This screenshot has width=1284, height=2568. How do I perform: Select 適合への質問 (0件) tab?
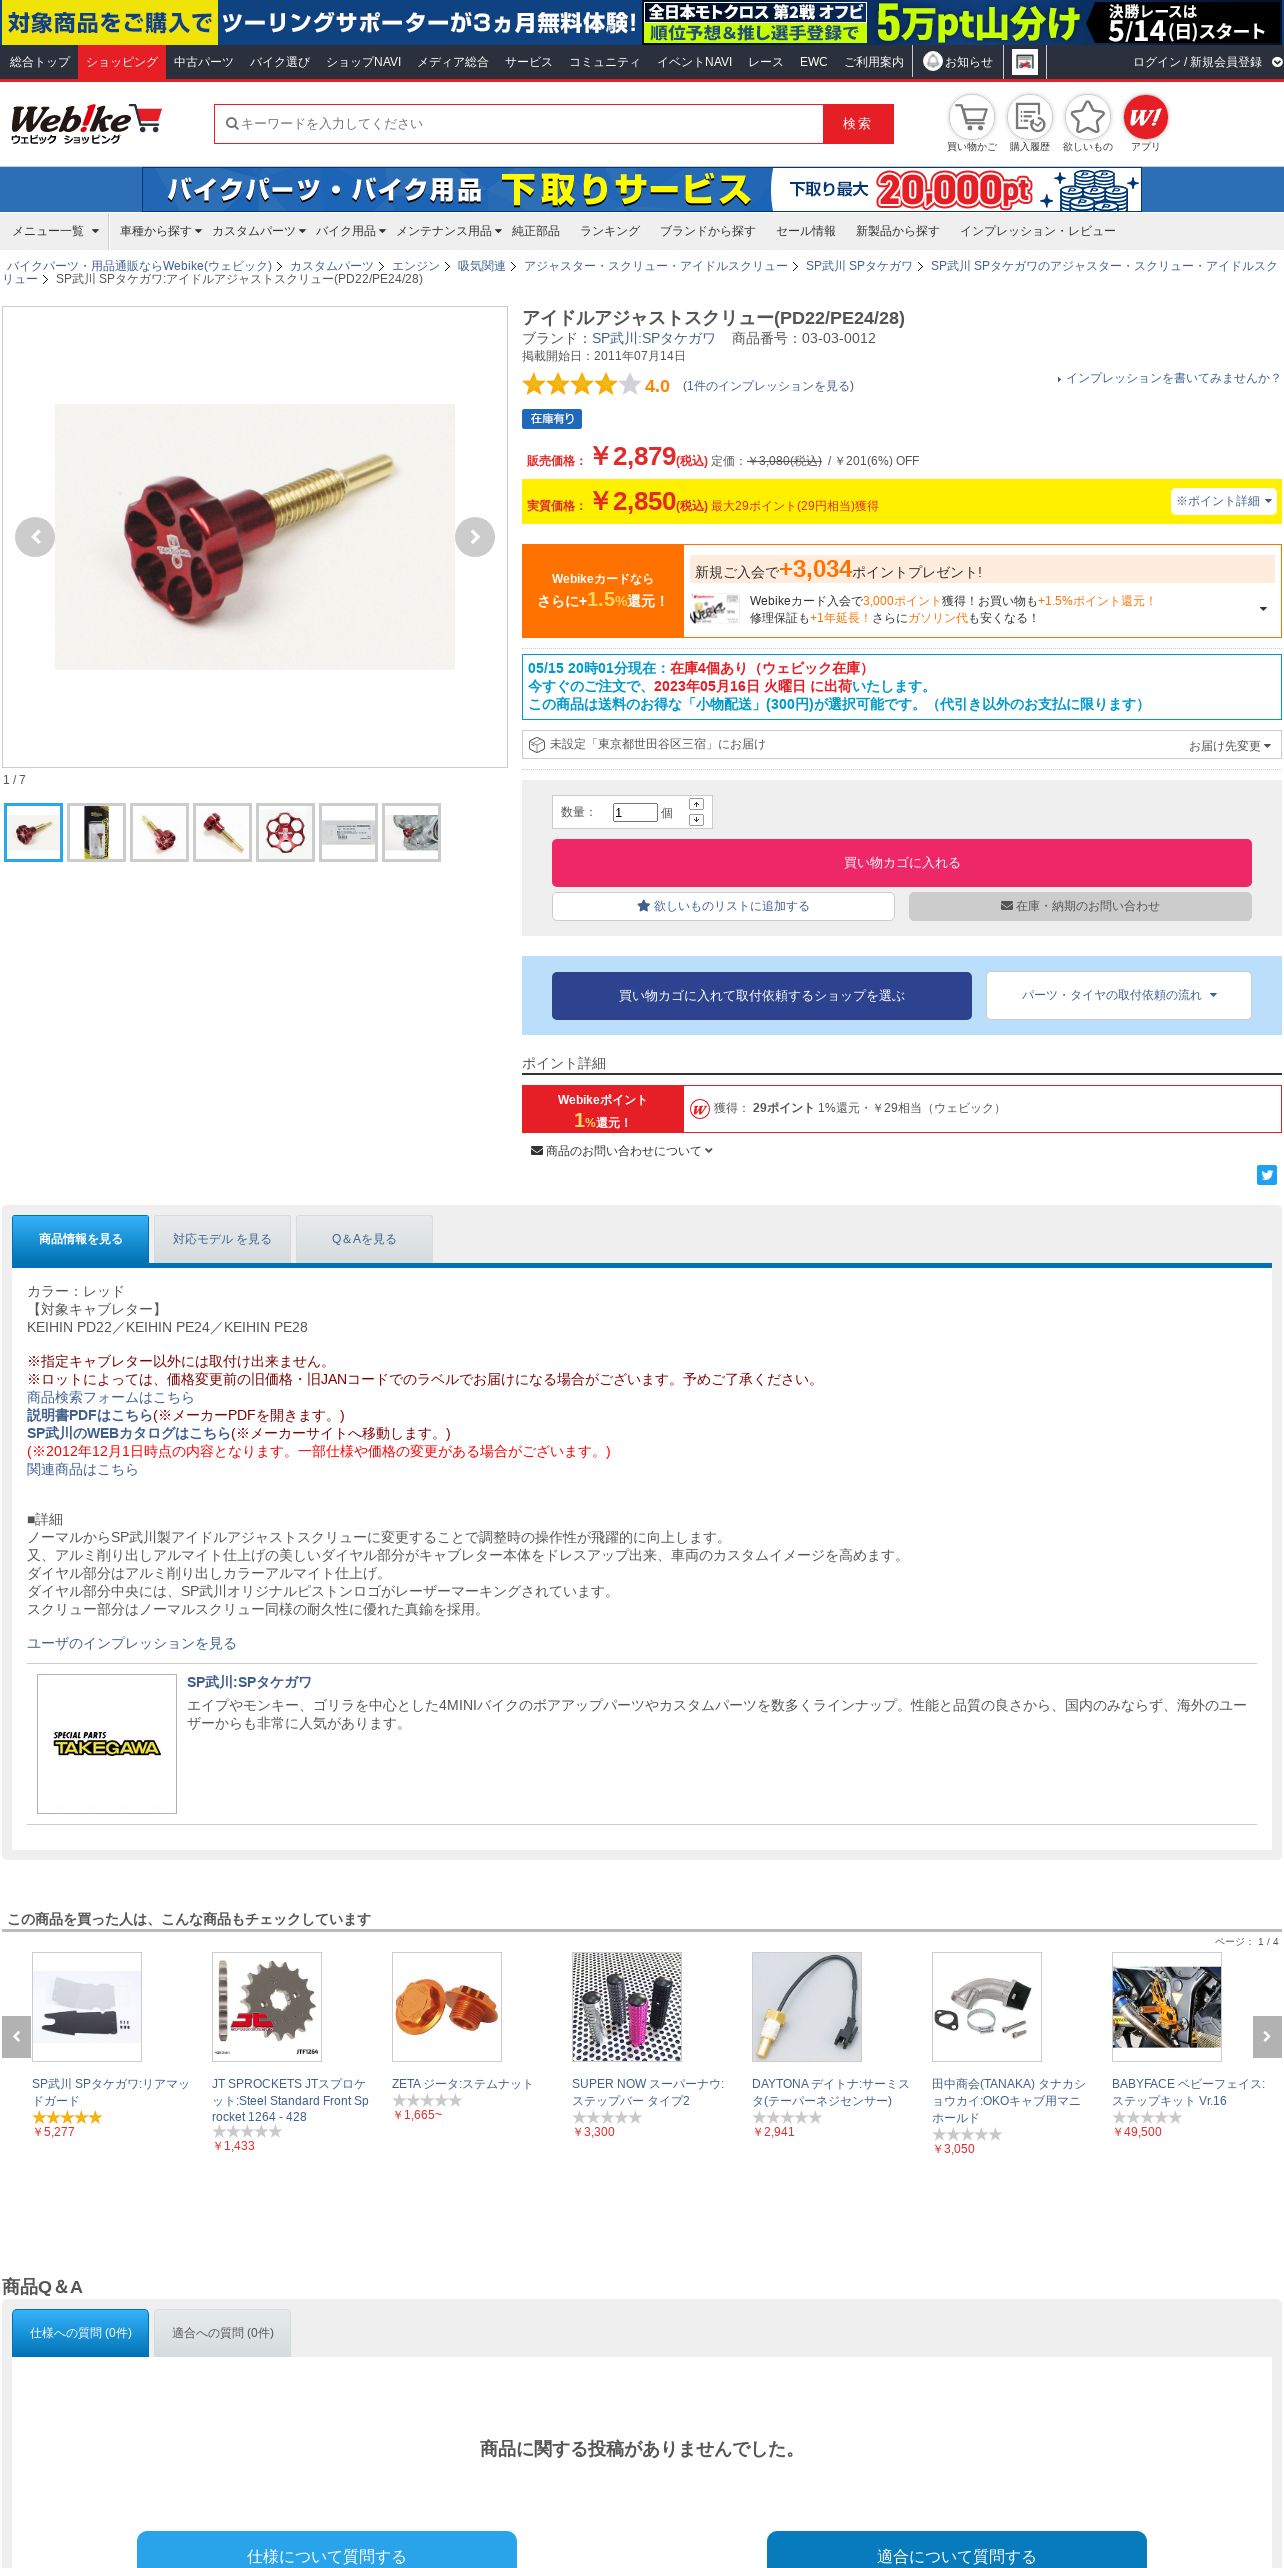tap(222, 2333)
